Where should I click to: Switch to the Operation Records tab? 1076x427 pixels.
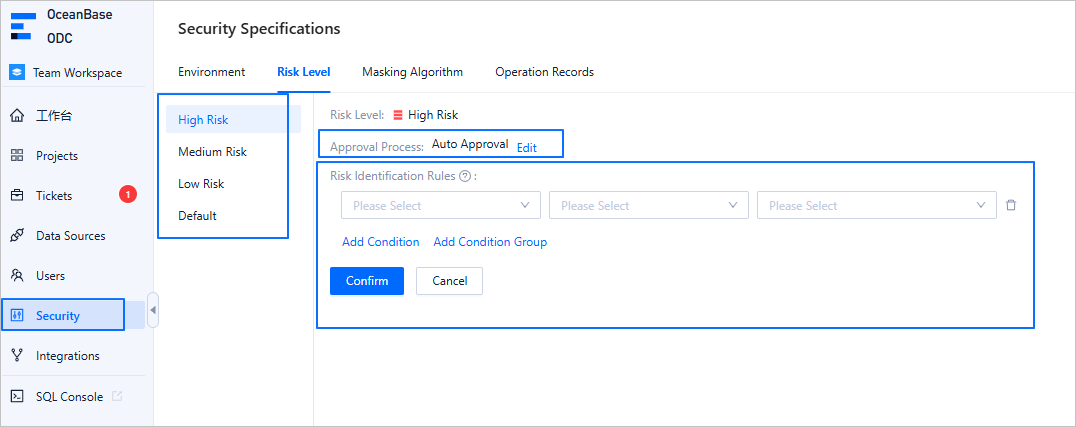point(544,72)
